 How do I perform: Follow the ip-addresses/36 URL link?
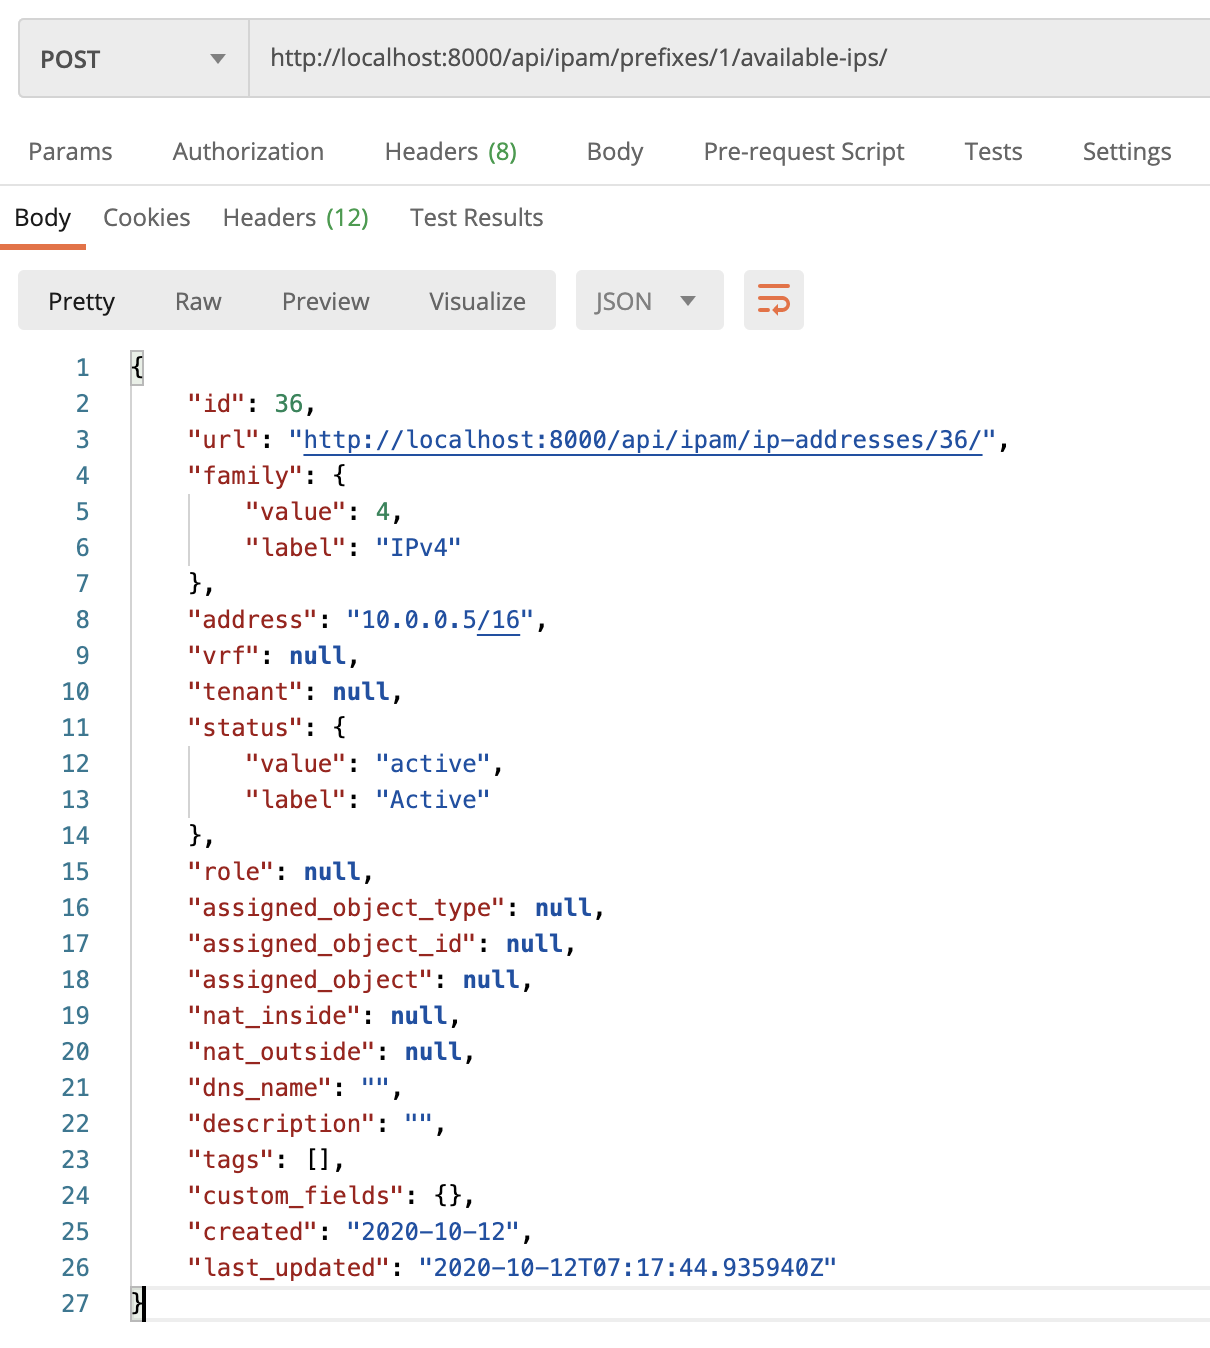coord(642,440)
